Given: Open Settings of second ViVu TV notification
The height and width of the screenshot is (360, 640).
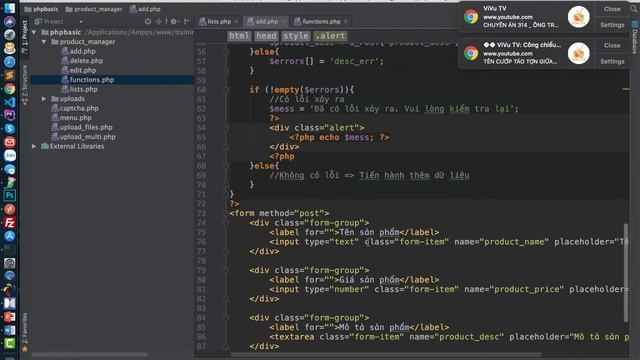Looking at the screenshot, I should point(612,61).
